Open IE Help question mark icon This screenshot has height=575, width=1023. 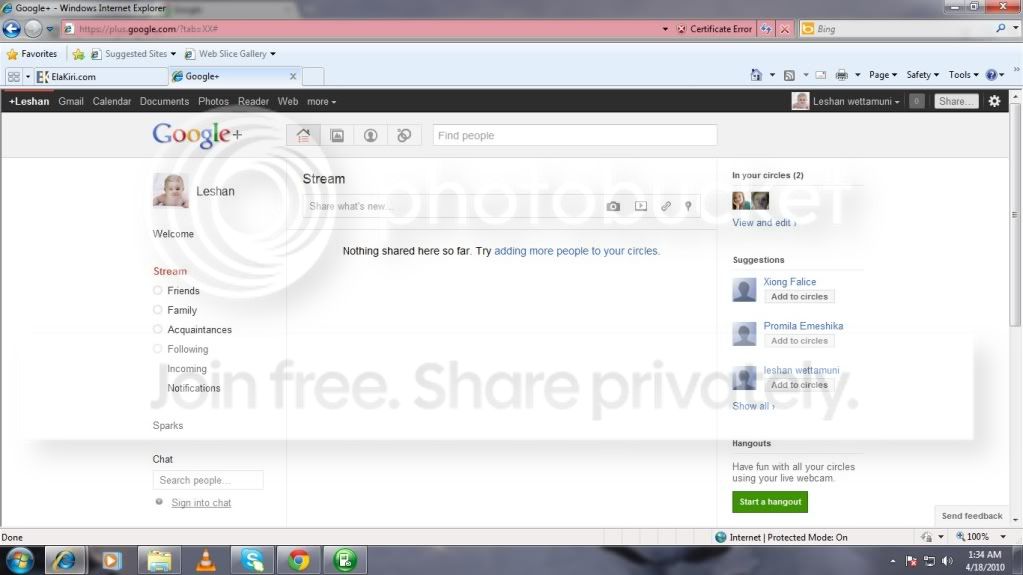pyautogui.click(x=991, y=75)
